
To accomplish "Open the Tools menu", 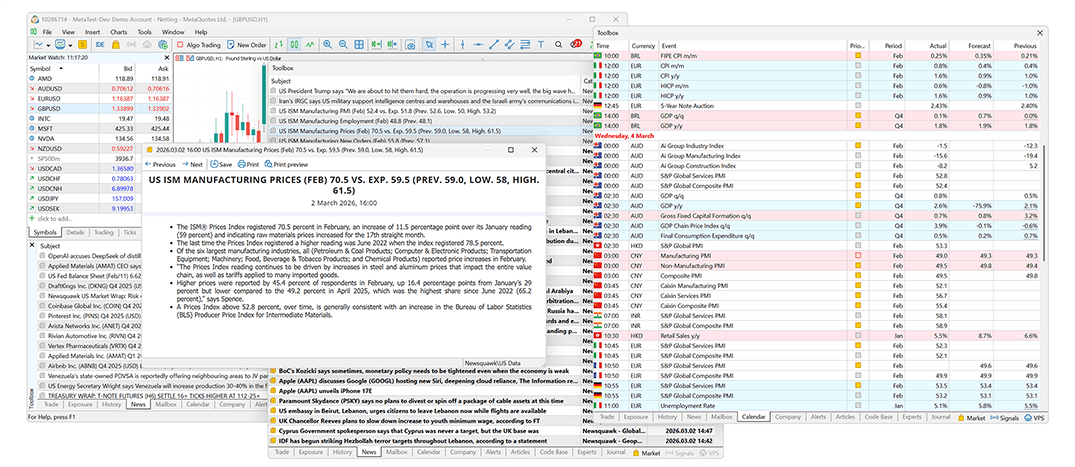I will 145,32.
